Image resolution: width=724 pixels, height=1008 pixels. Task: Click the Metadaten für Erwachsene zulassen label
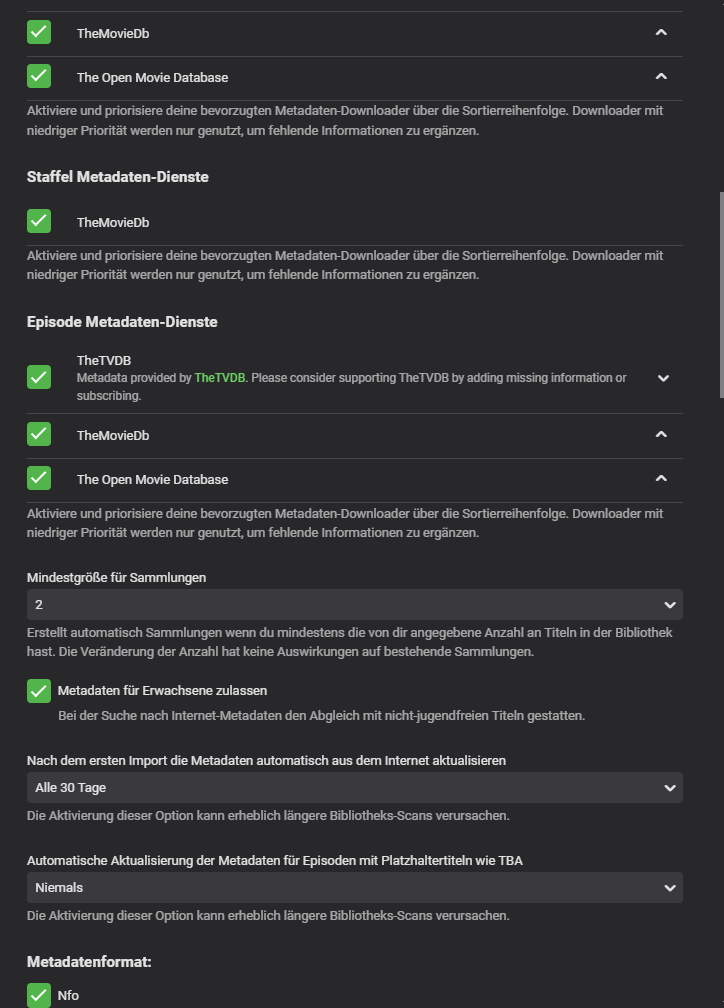pos(162,691)
